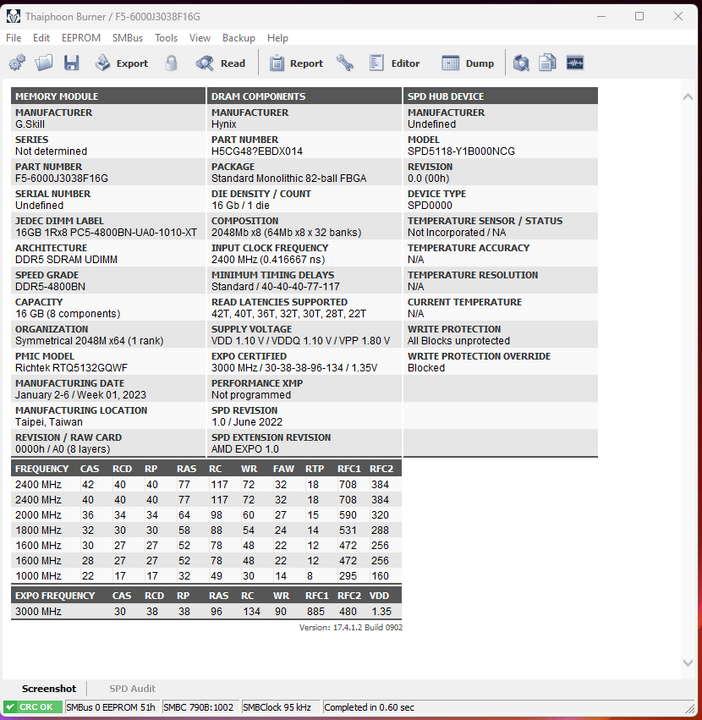Screen dimensions: 702x720
Task: Click the 1000 MHz frequency row
Action: [x=206, y=576]
